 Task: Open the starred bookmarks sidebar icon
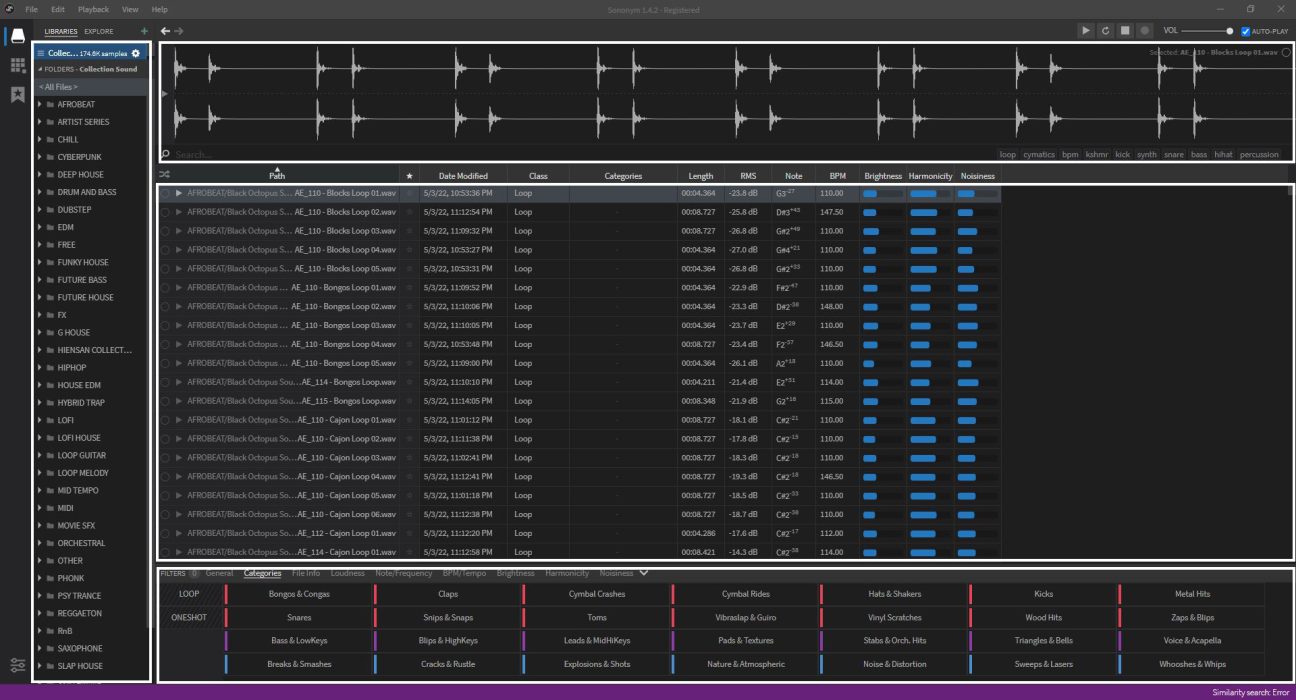pos(17,95)
